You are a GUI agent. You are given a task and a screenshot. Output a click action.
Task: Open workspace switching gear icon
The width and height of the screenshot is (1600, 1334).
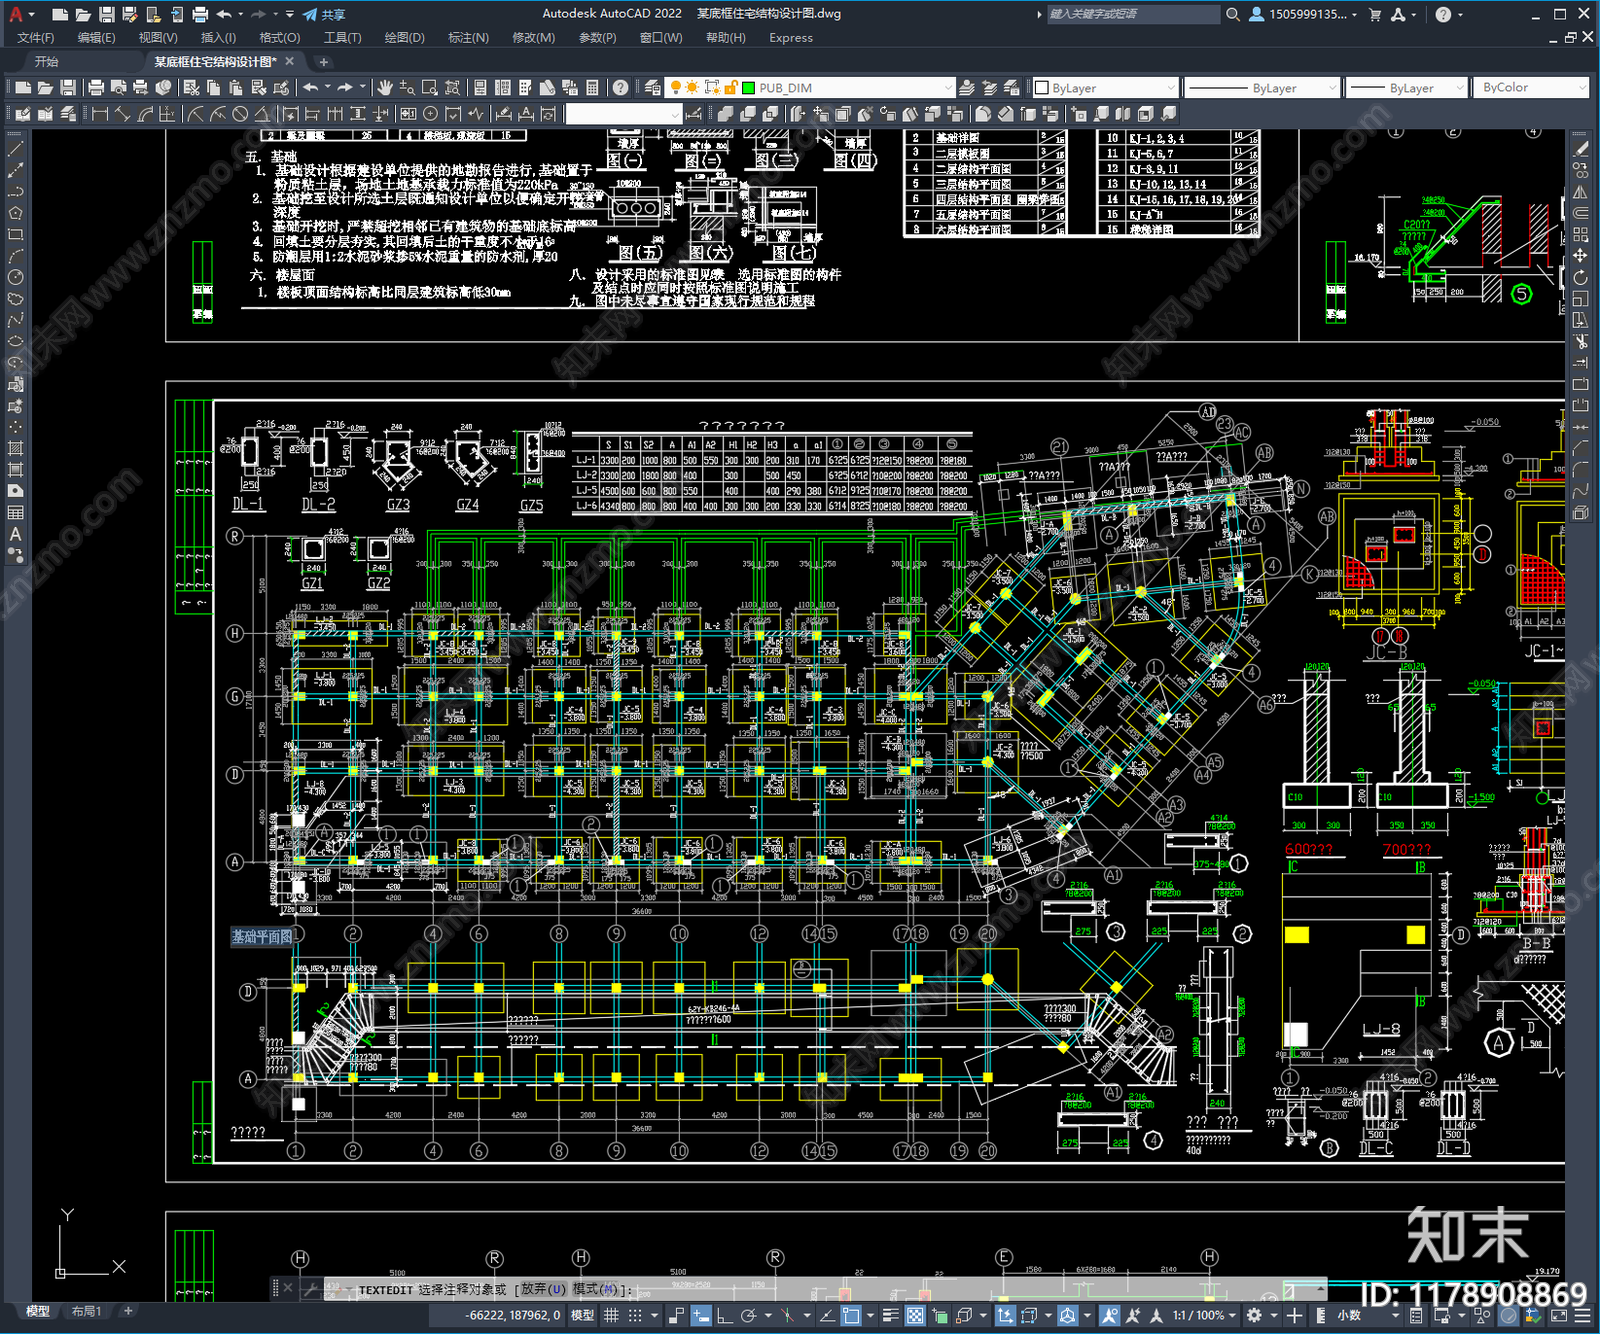tap(1254, 1315)
